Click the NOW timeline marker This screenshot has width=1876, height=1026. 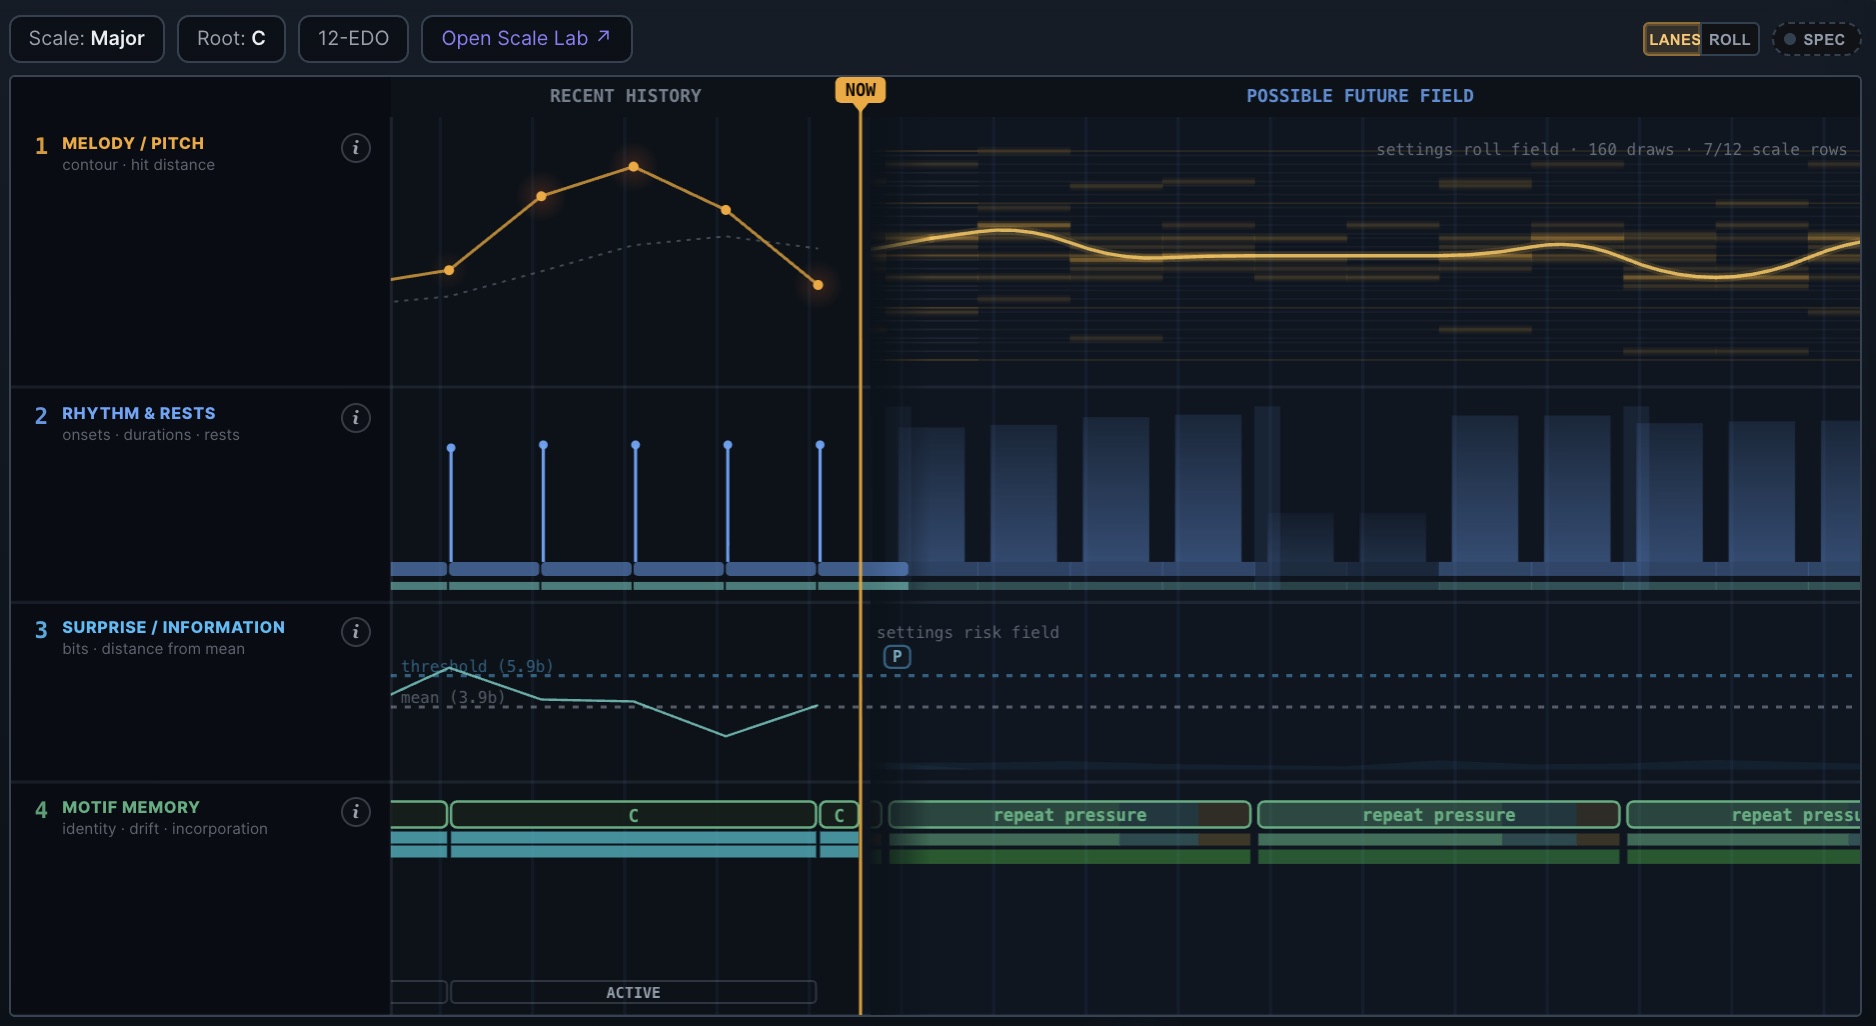860,90
